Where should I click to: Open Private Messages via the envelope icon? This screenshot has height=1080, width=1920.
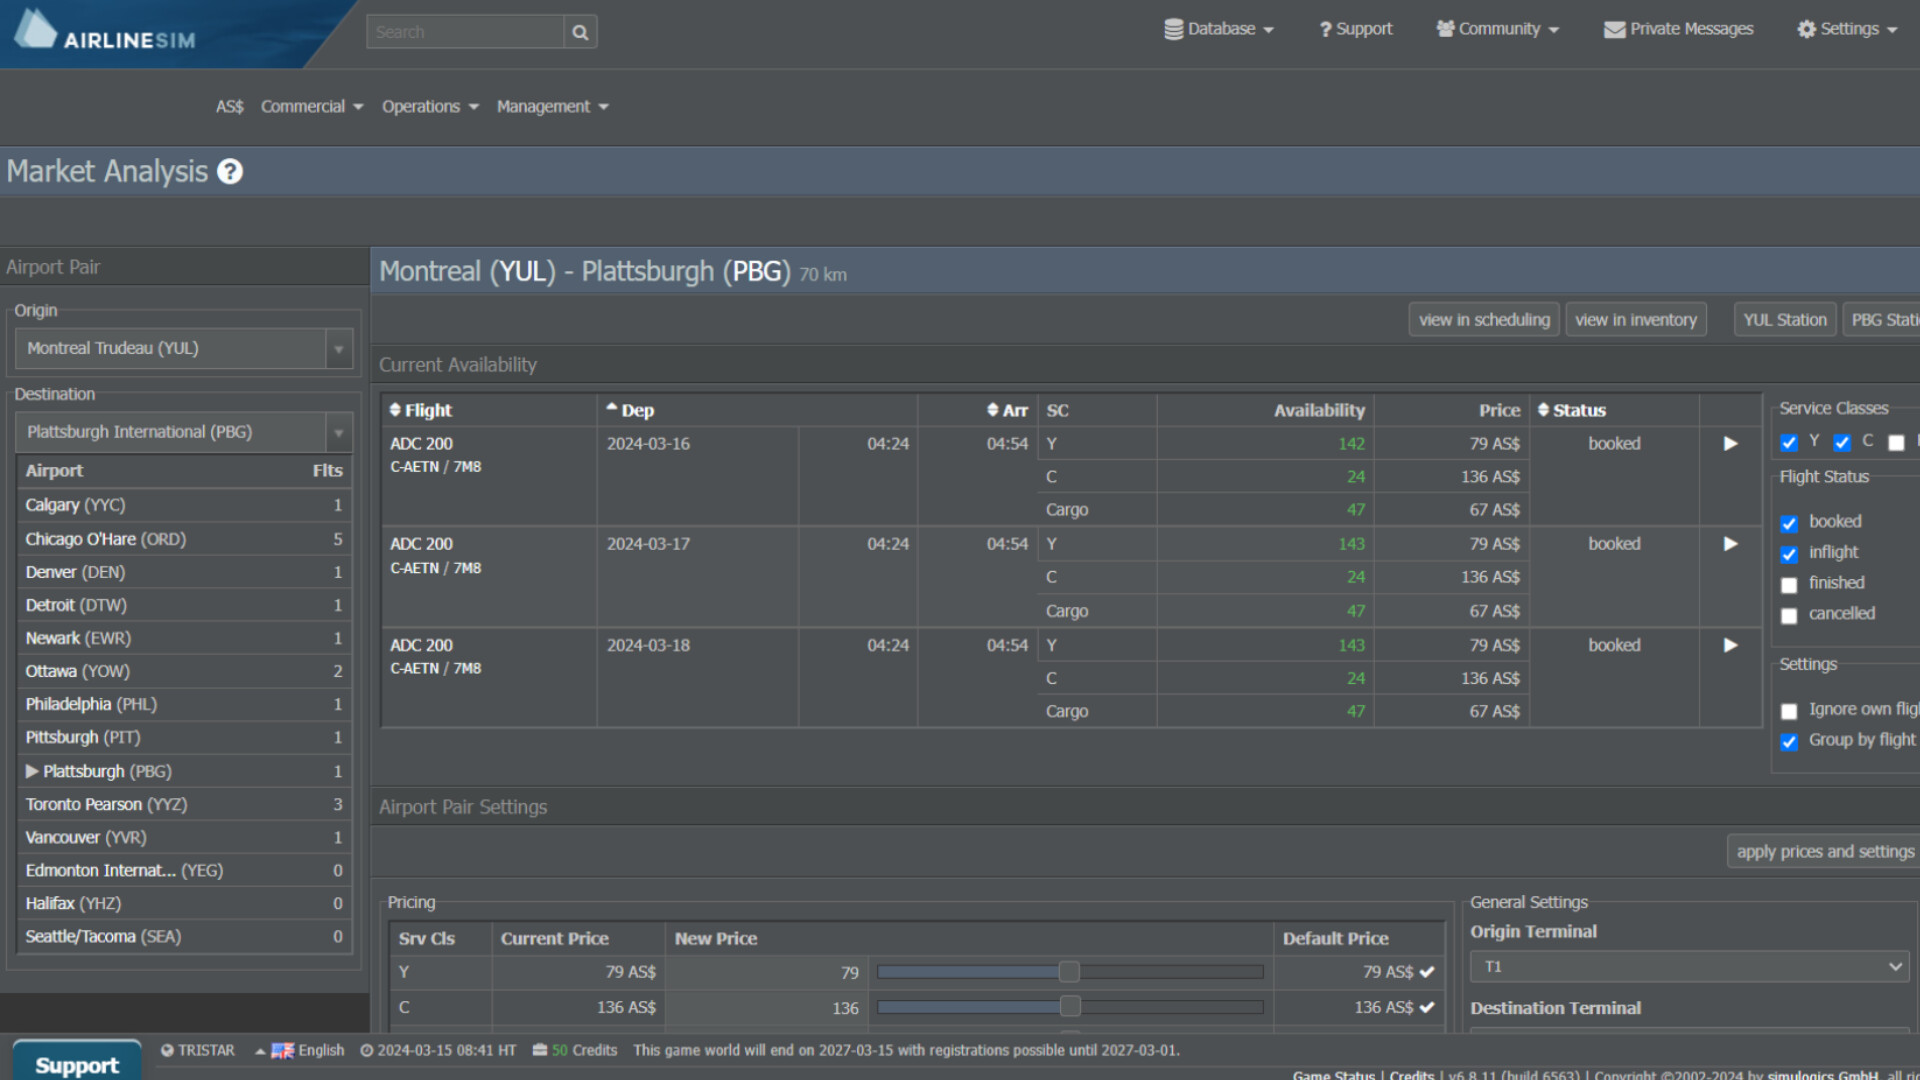1614,29
